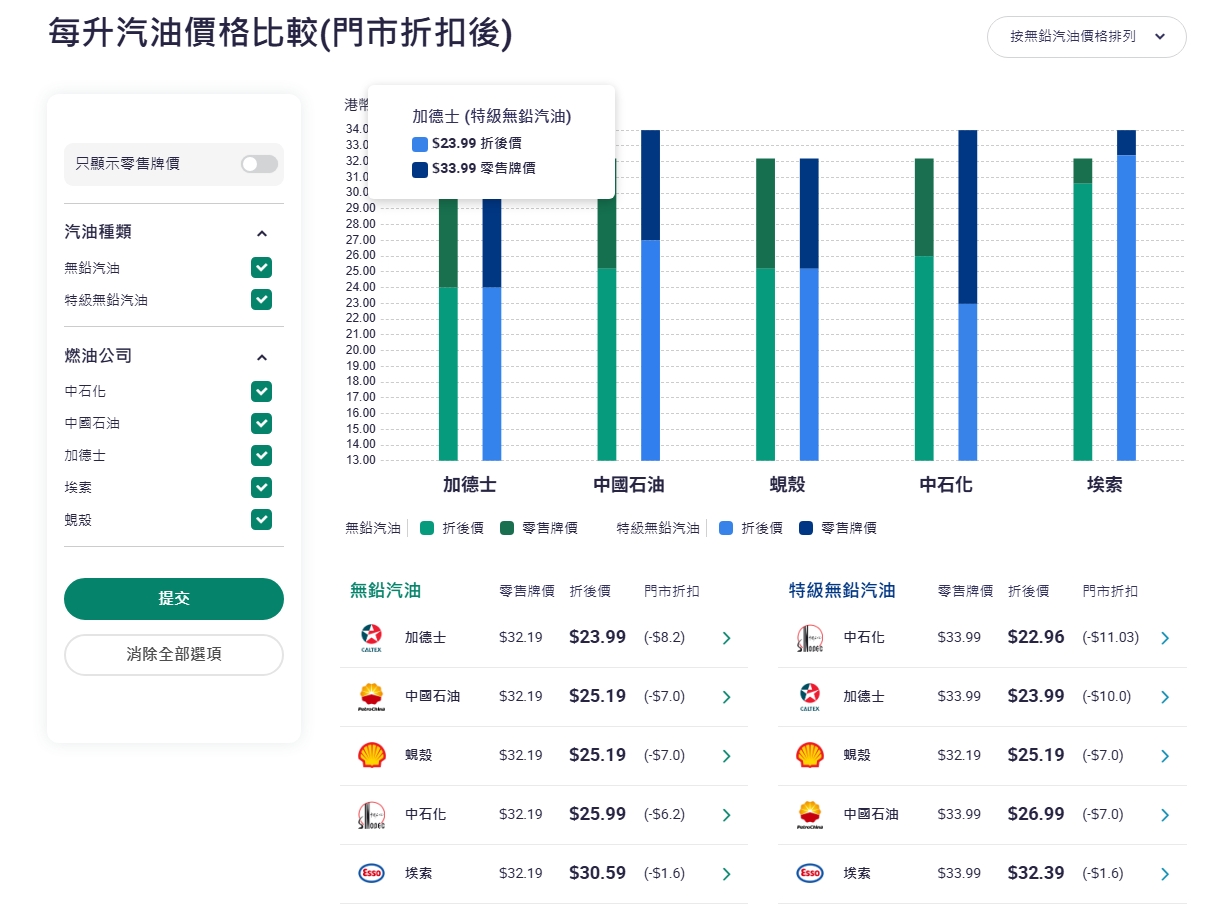Uncheck the 蜆殼 company checkbox
Screen dimensions: 1225x916
click(x=262, y=519)
